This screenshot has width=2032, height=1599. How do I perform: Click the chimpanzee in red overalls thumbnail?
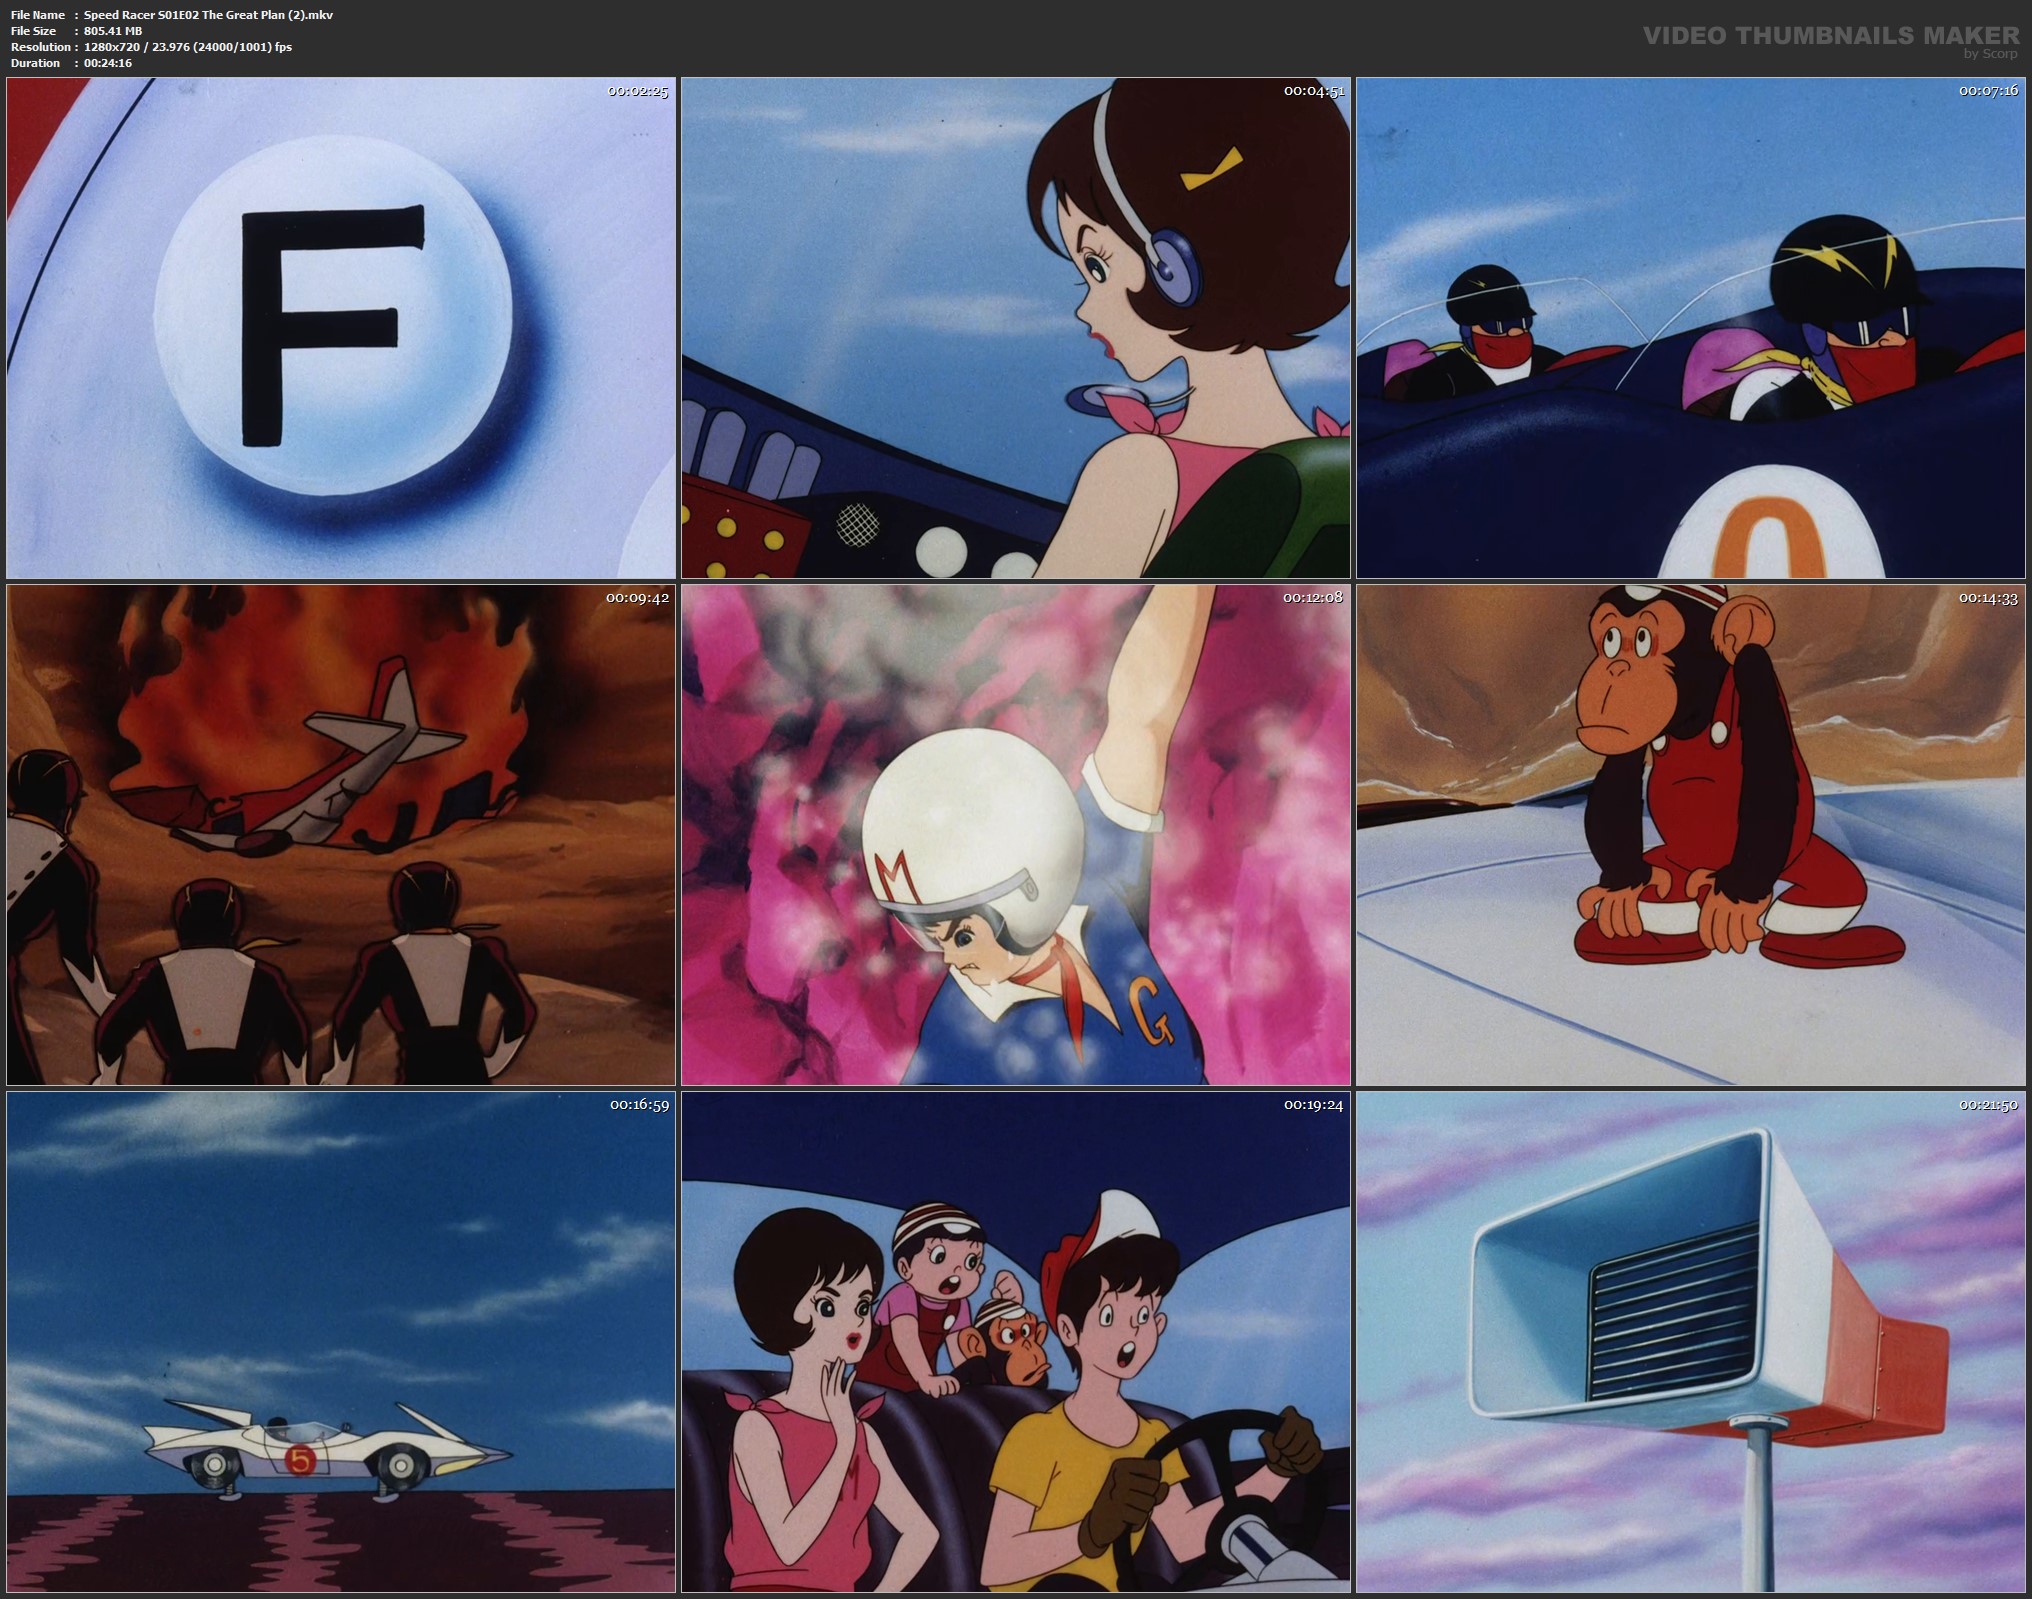(x=1692, y=835)
